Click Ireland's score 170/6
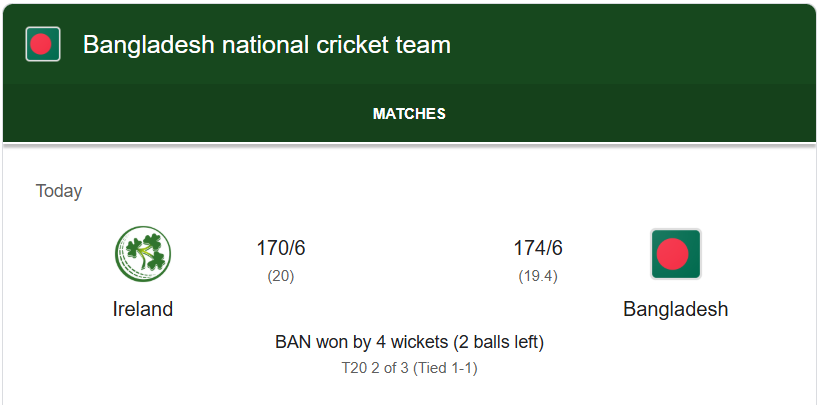818x405 pixels. click(x=281, y=248)
